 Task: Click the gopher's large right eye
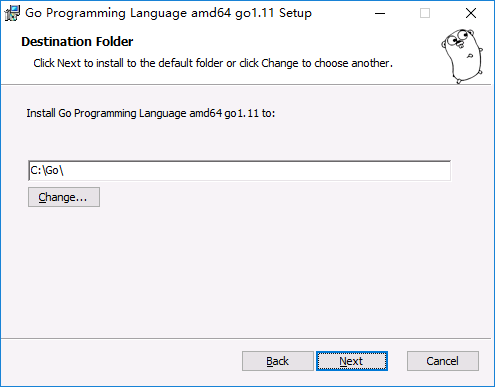click(x=463, y=34)
